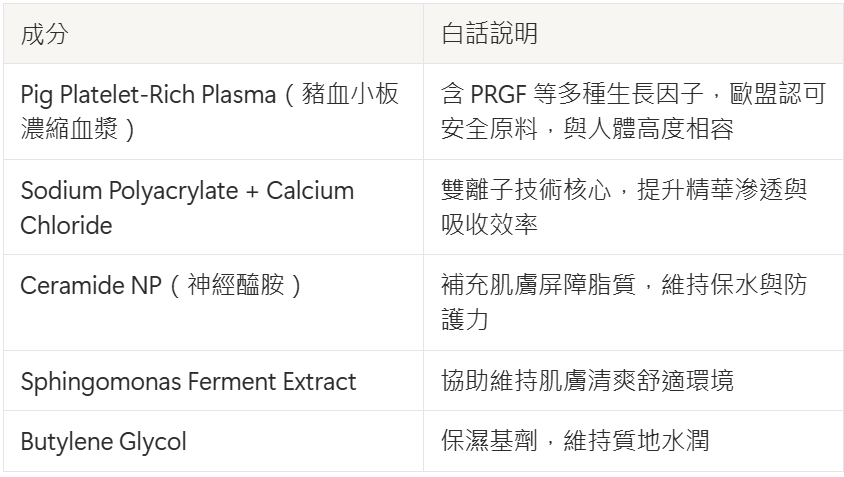This screenshot has height=477, width=844.
Task: Click the Sodium Polyacrylate text
Action: (124, 191)
